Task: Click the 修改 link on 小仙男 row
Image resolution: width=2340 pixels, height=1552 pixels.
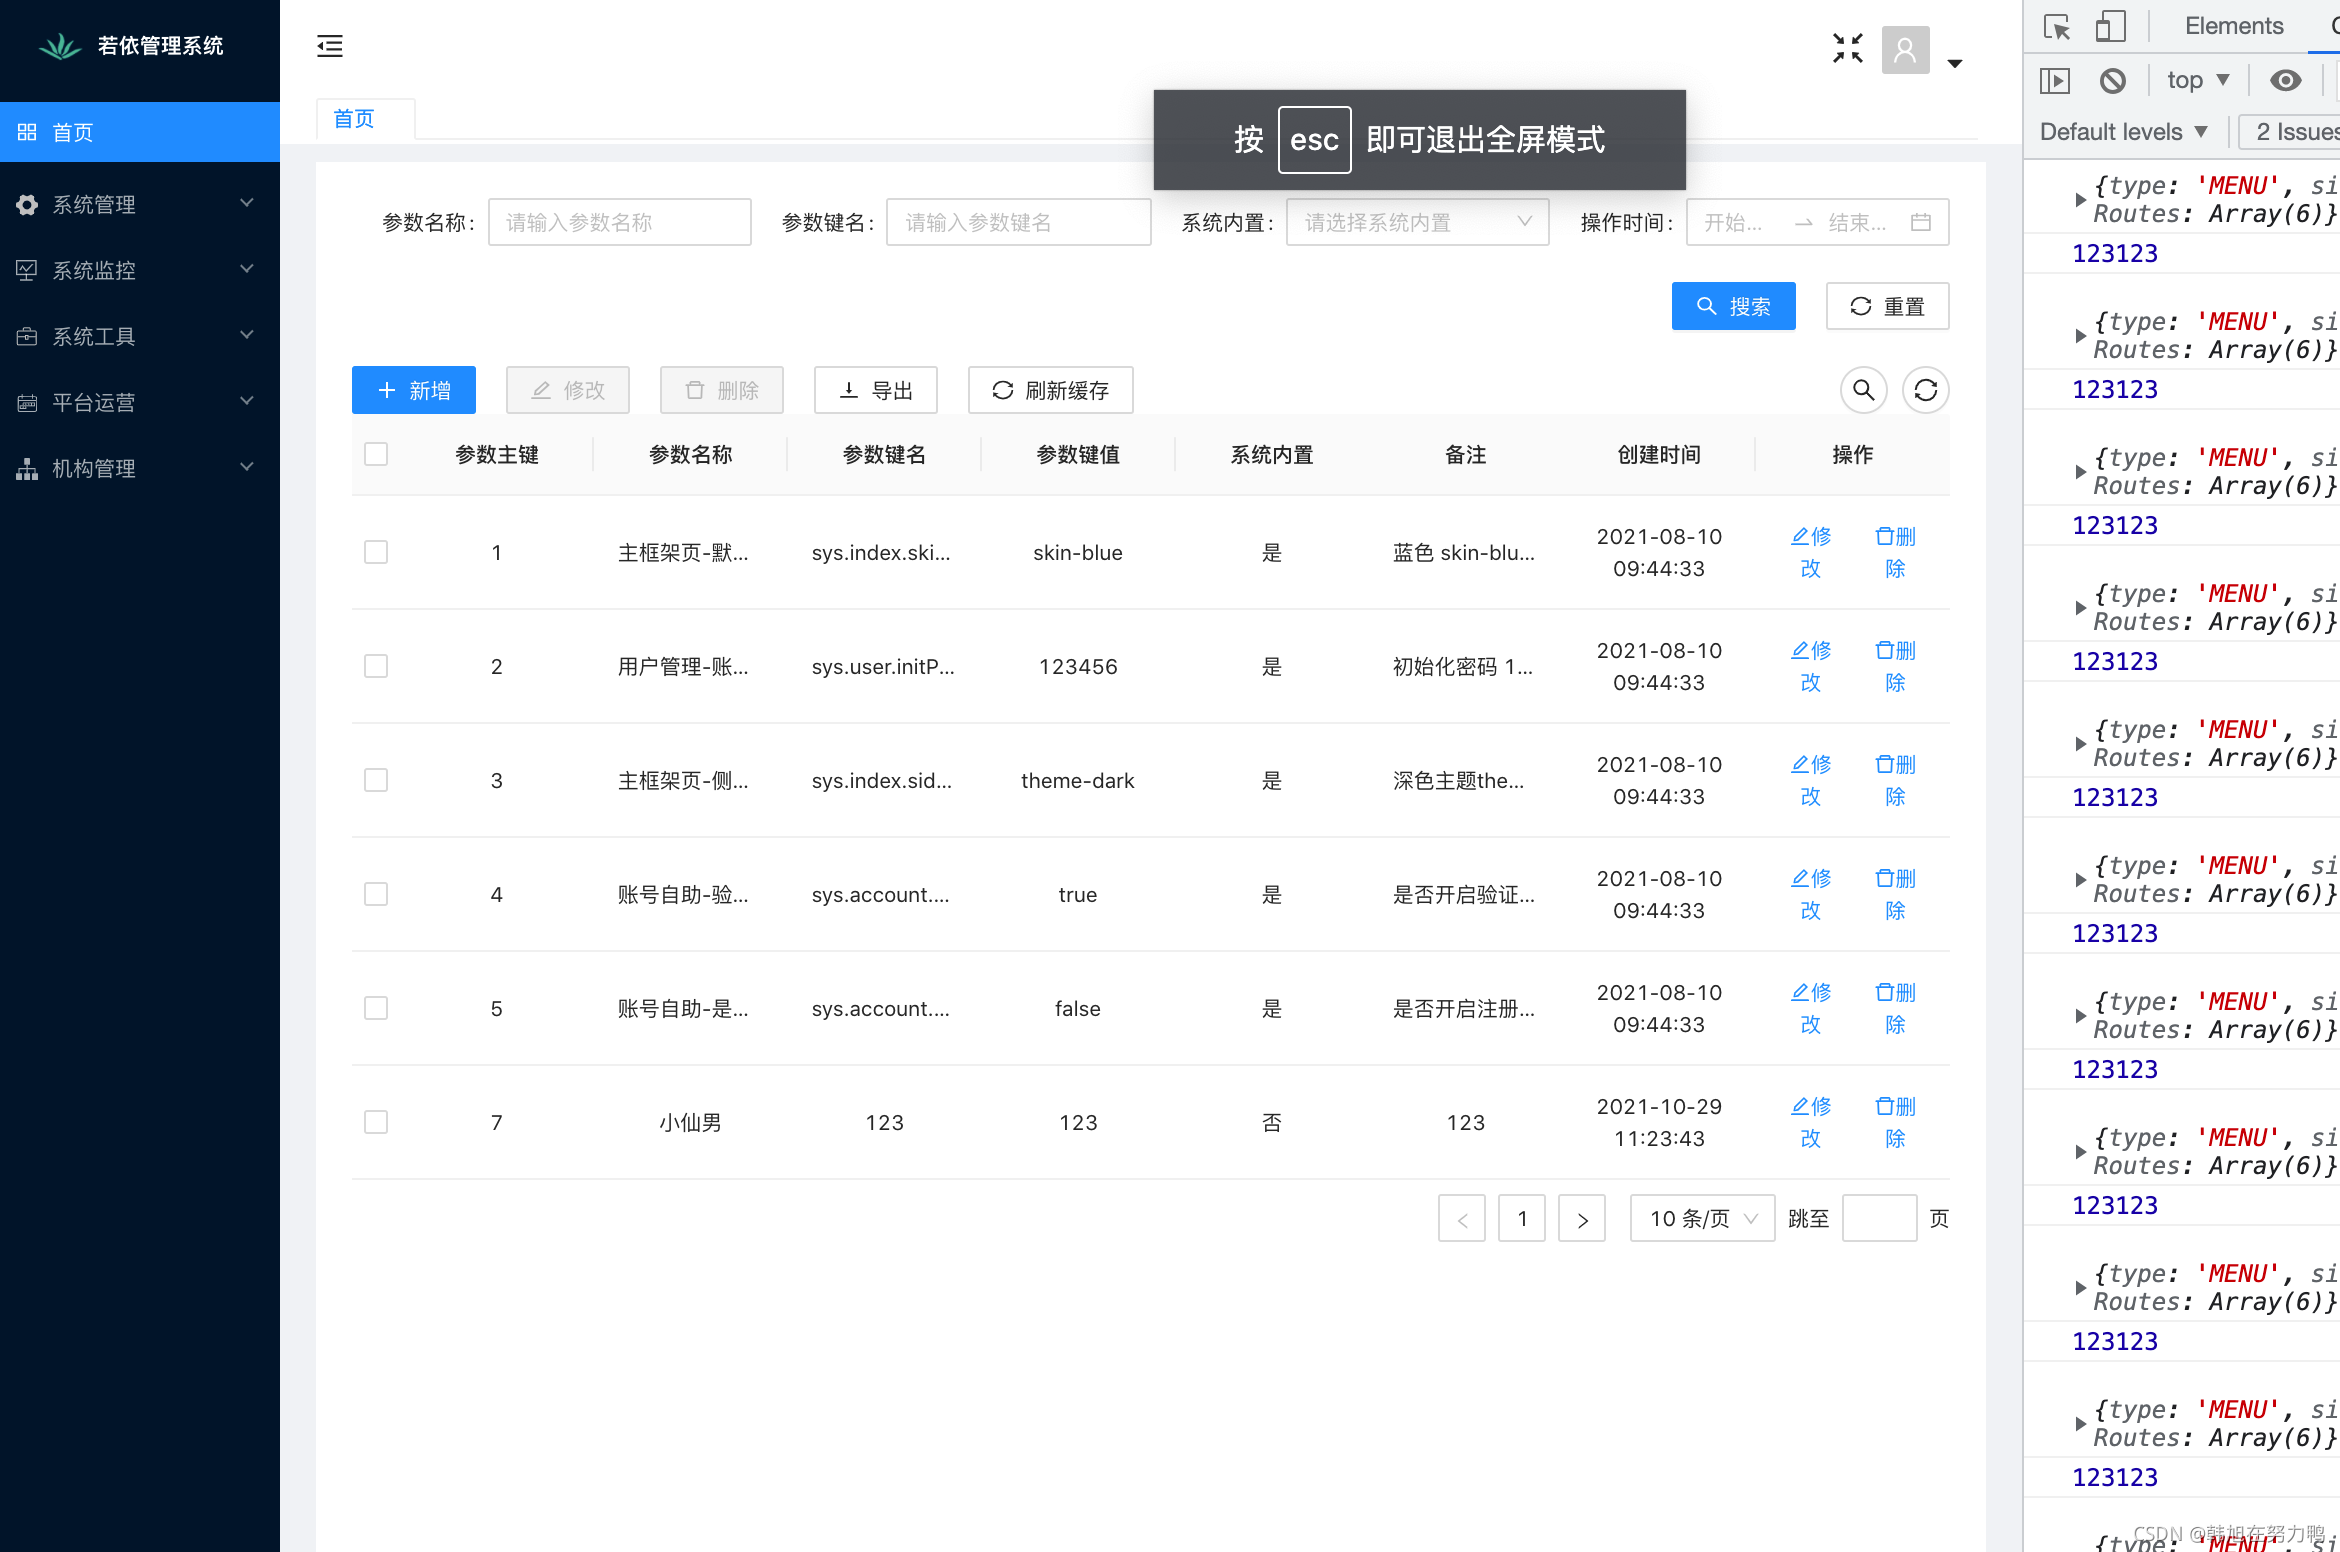Action: [1810, 1122]
